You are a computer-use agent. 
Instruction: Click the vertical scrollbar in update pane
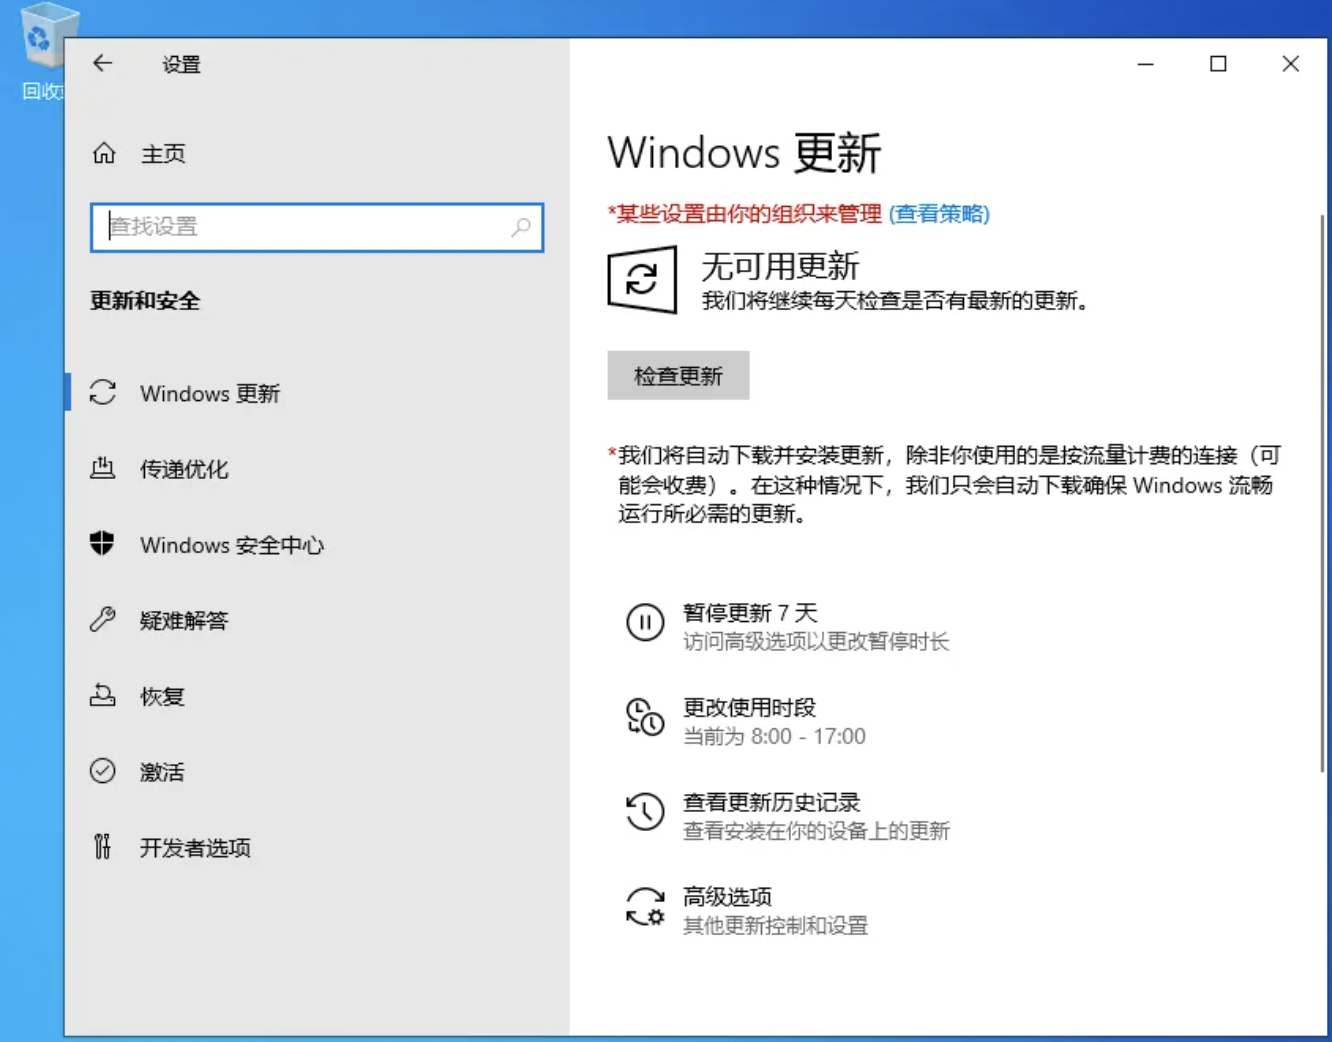point(1322,492)
